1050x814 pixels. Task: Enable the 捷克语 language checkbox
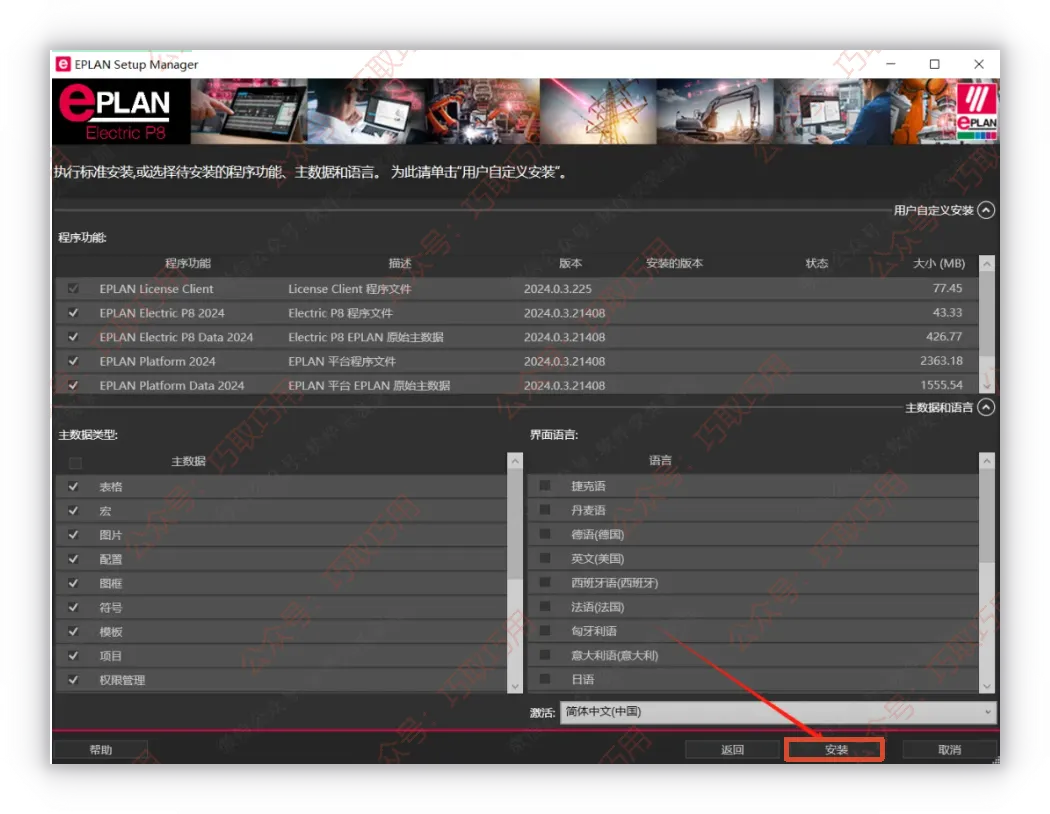pyautogui.click(x=545, y=485)
